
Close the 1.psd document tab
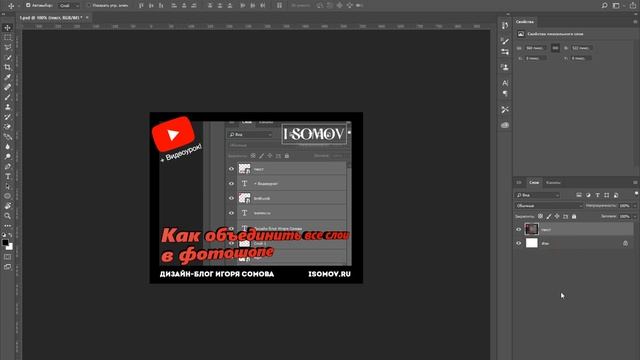pos(87,18)
